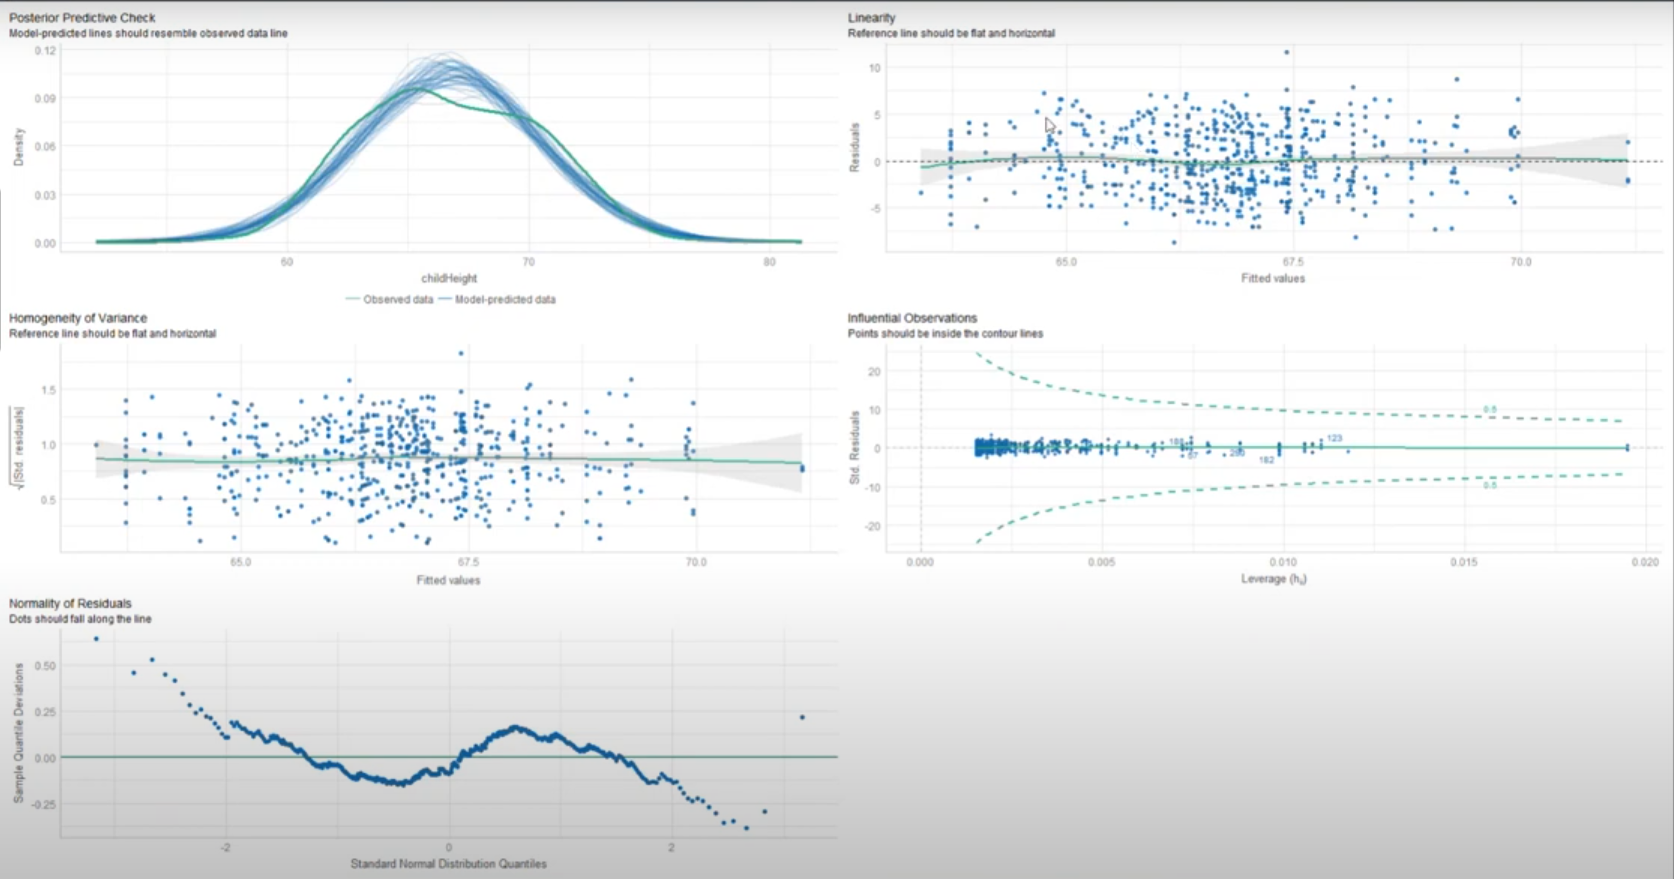Click the "childHeight" x-axis label
Viewport: 1674px width, 879px height.
(449, 278)
